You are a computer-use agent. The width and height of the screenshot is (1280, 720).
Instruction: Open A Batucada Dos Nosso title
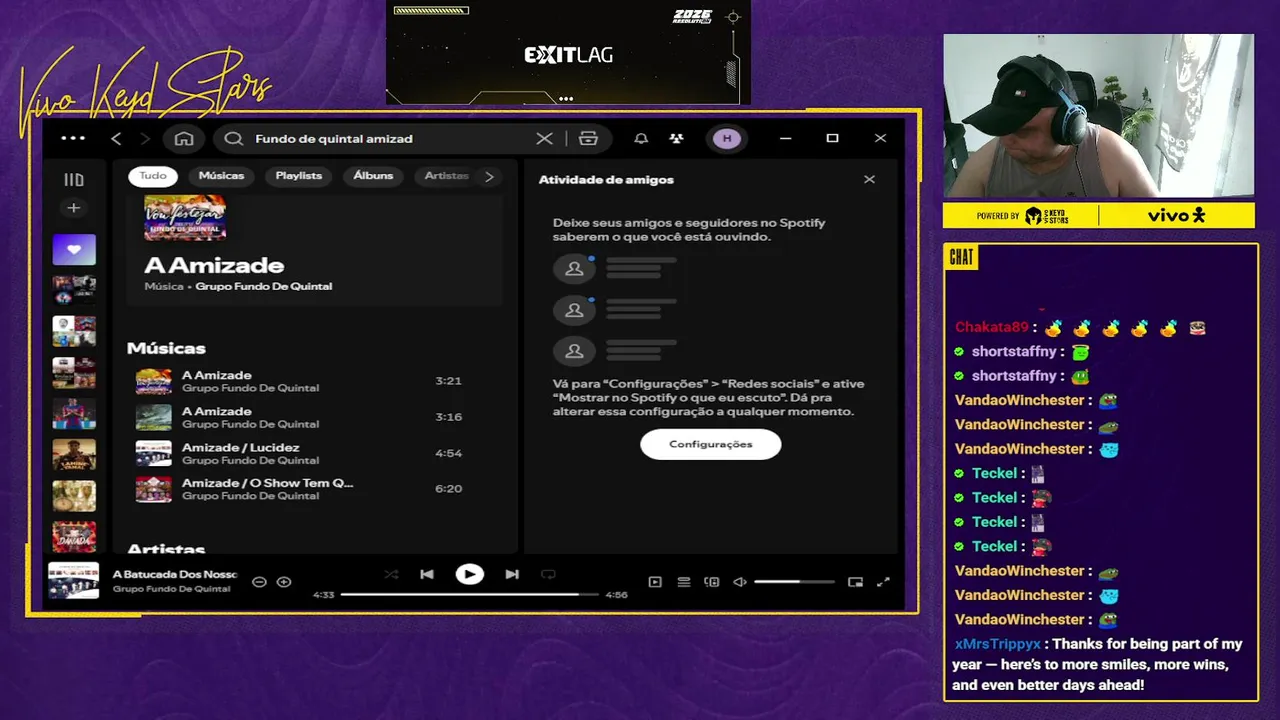[x=175, y=574]
